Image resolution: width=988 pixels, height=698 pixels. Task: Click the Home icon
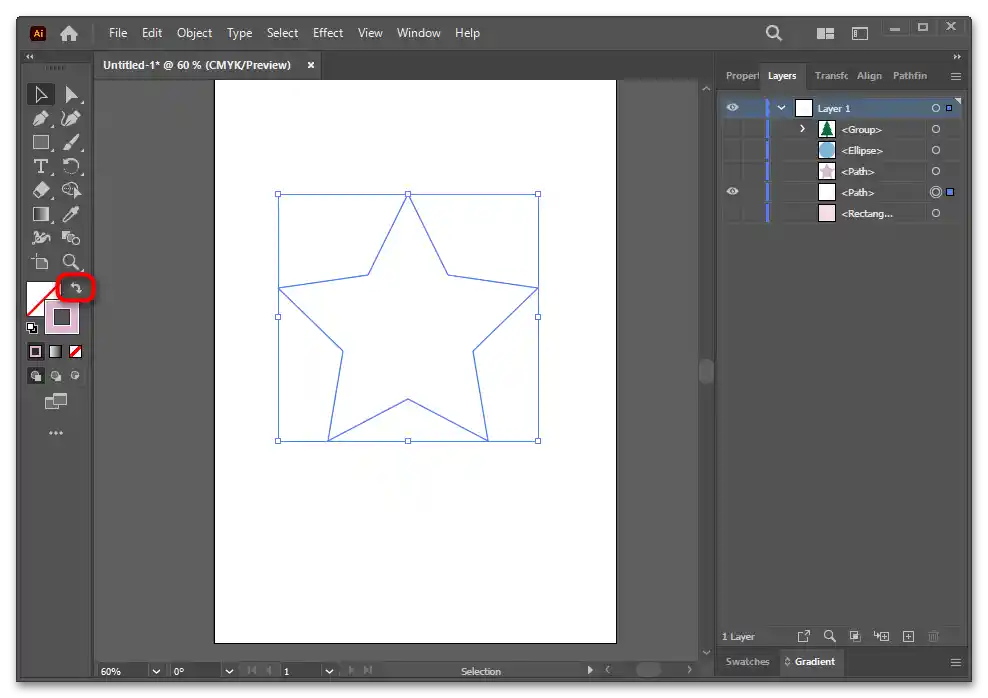[x=69, y=33]
